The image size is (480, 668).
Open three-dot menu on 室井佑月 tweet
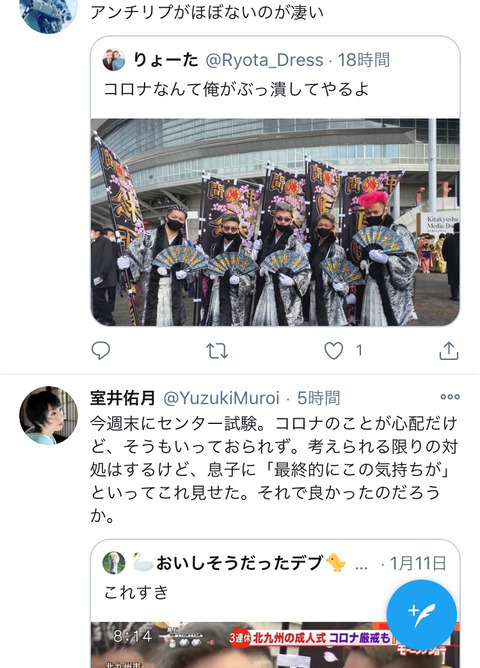pos(450,397)
